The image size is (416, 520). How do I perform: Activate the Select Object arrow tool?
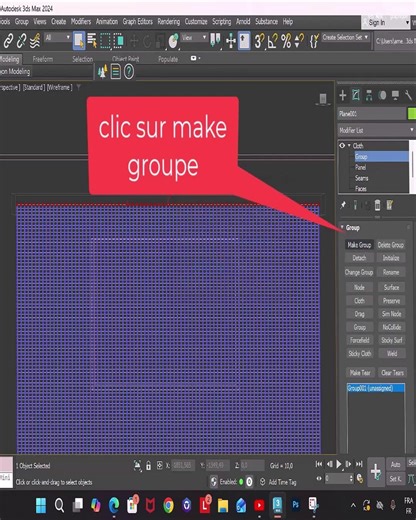(79, 41)
